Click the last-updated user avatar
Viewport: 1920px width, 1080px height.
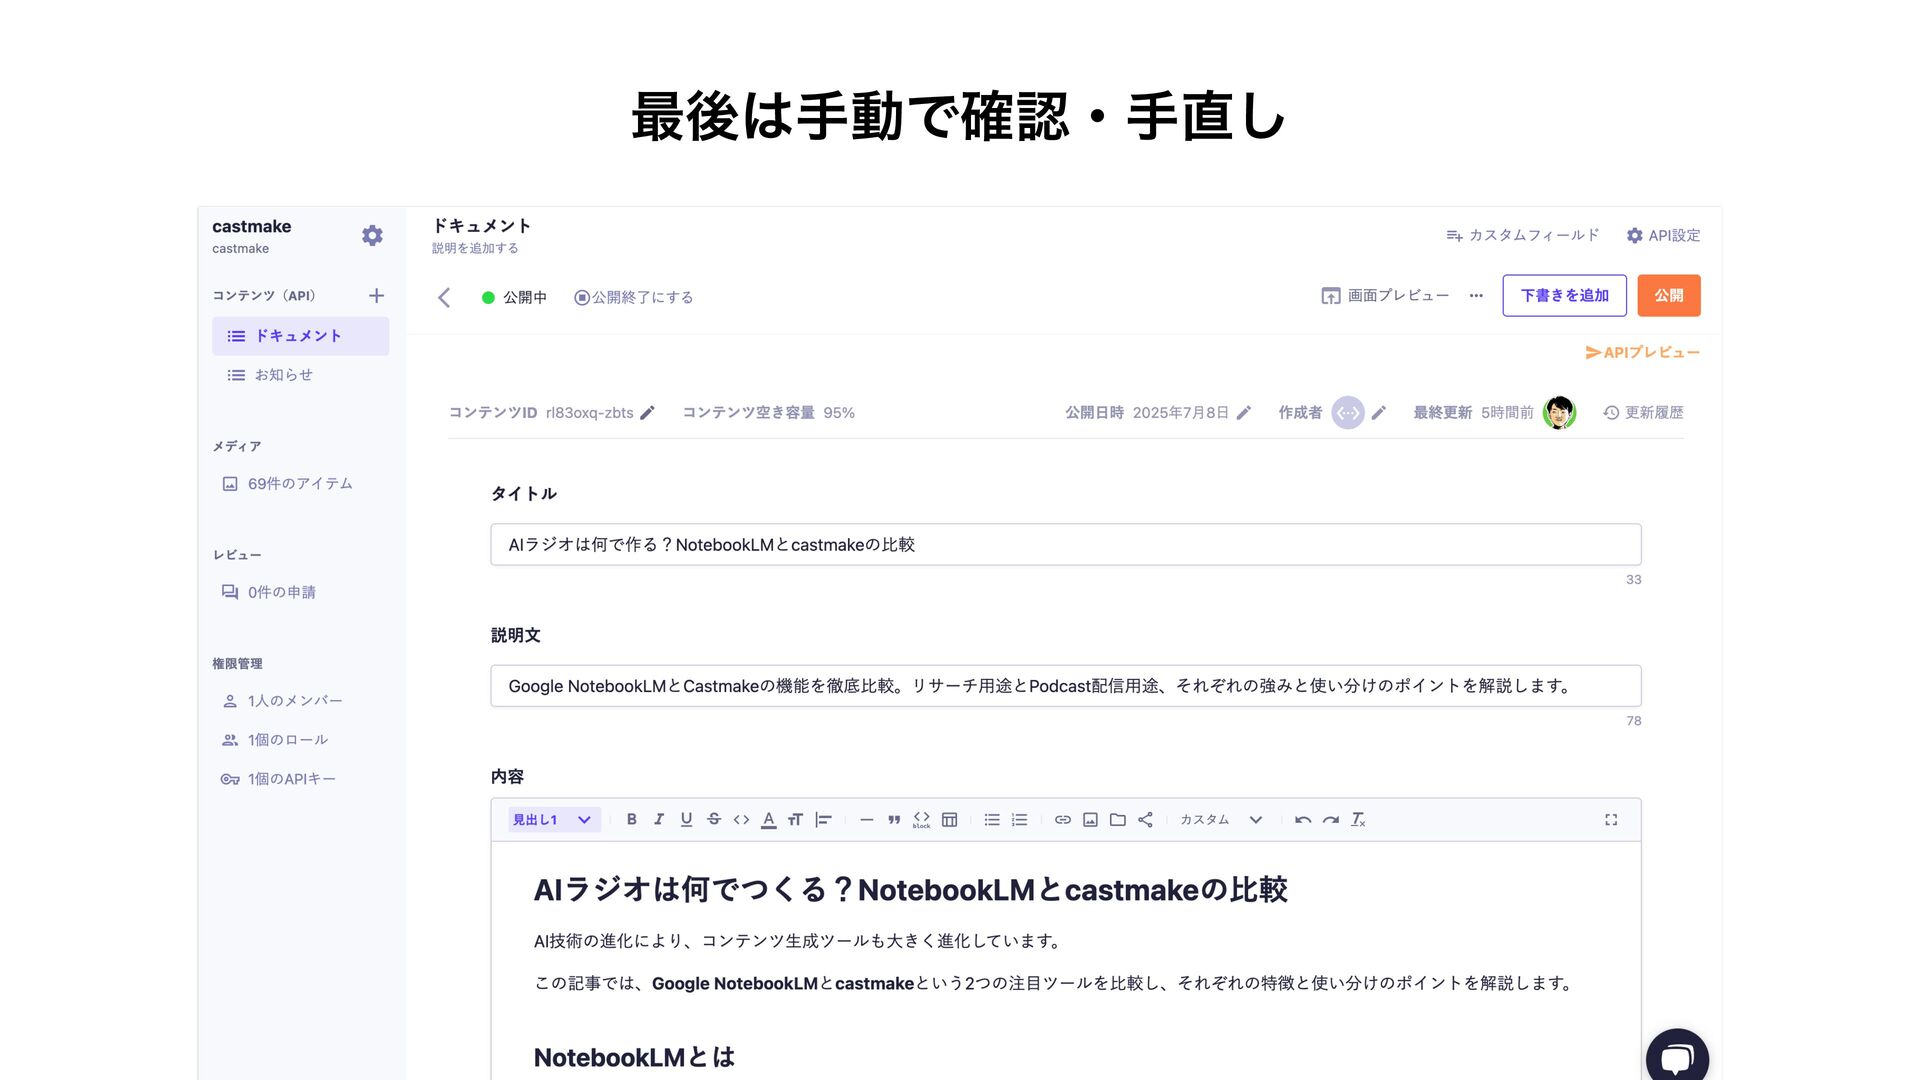point(1559,412)
